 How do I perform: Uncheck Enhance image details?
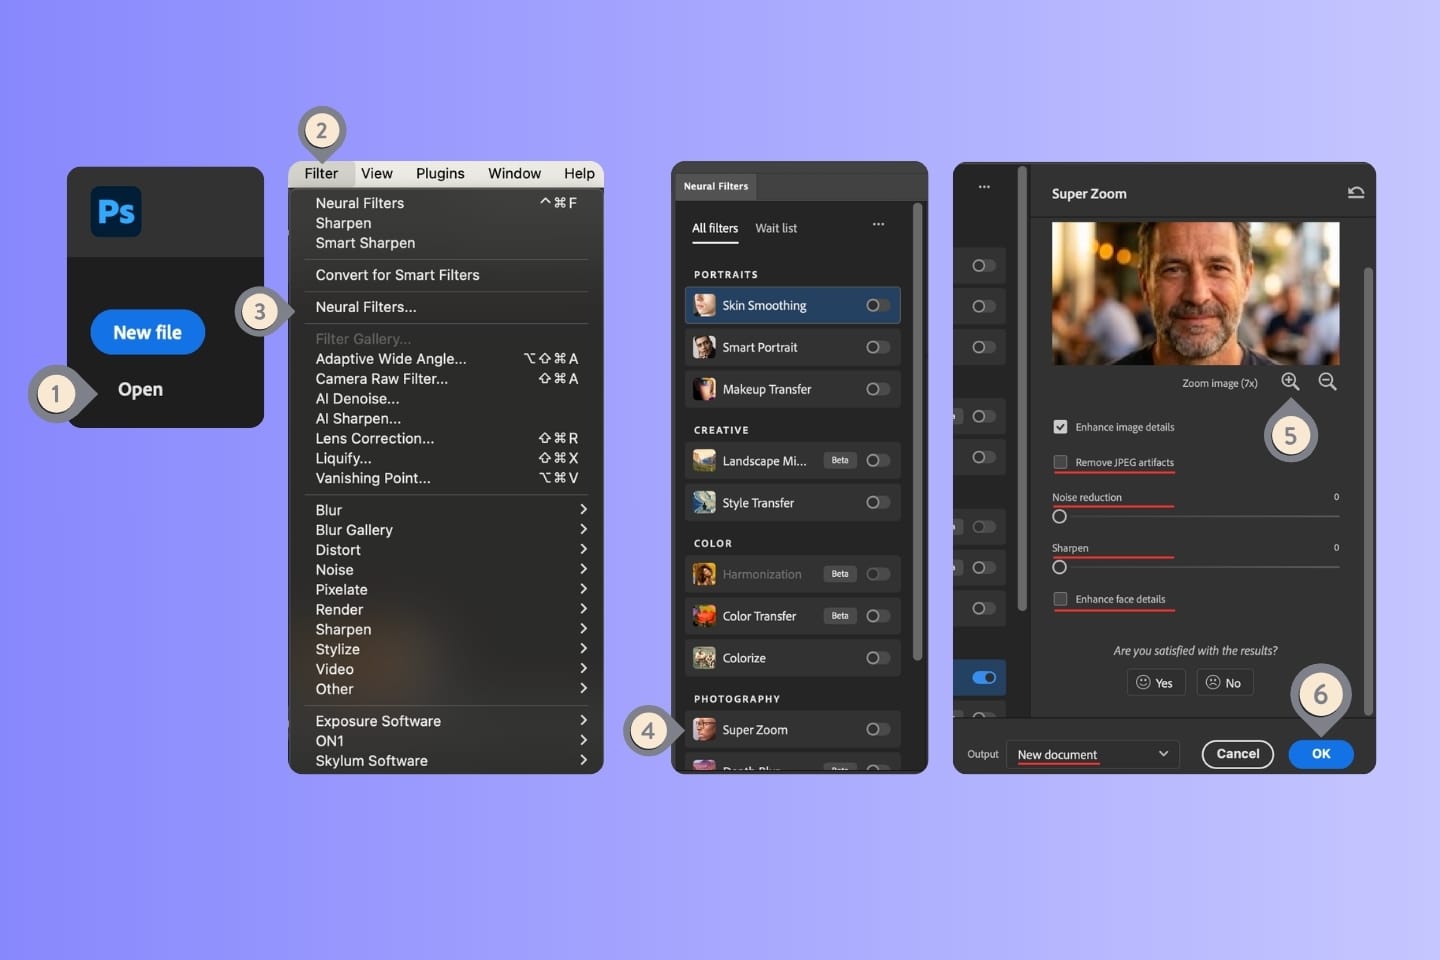pyautogui.click(x=1060, y=426)
